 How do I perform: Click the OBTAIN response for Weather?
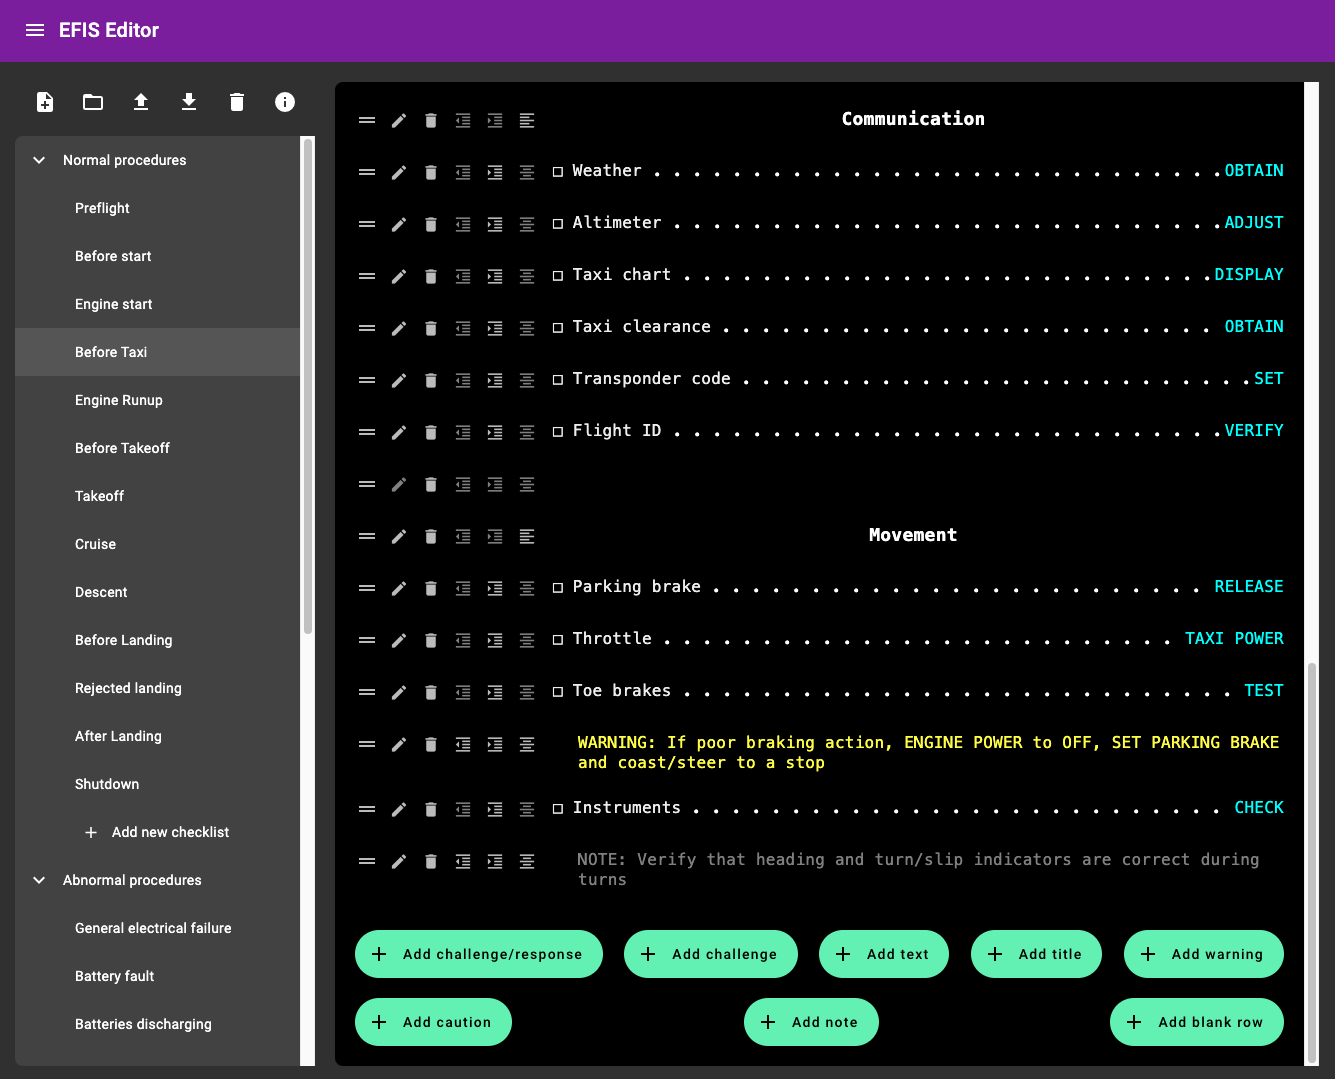(1254, 171)
